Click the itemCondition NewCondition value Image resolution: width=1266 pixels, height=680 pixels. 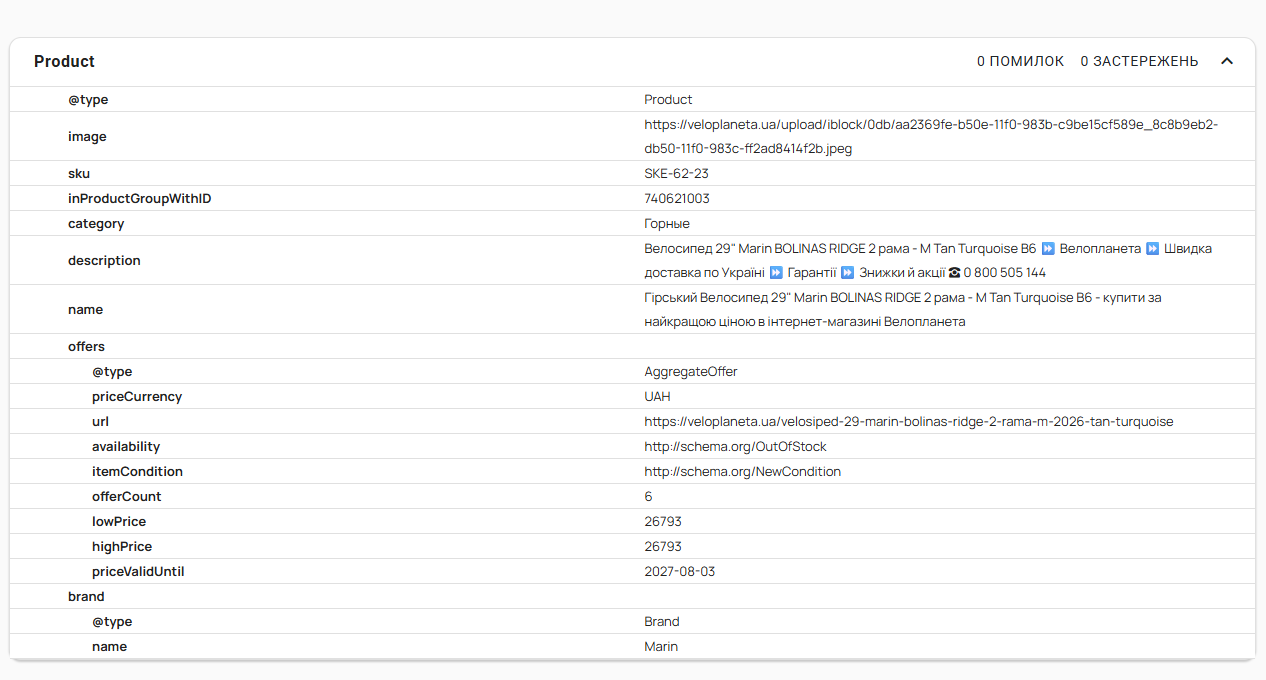[742, 472]
